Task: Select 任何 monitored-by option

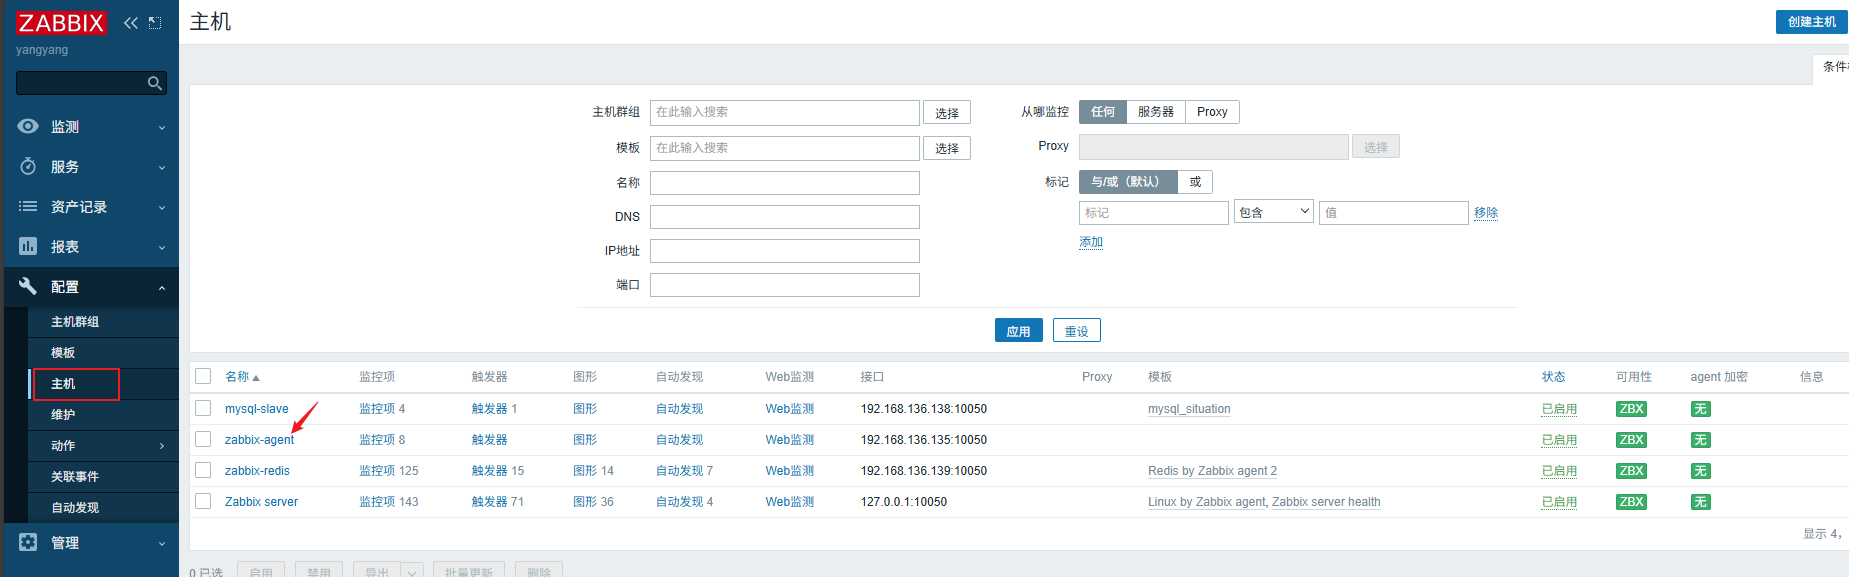Action: click(x=1103, y=112)
